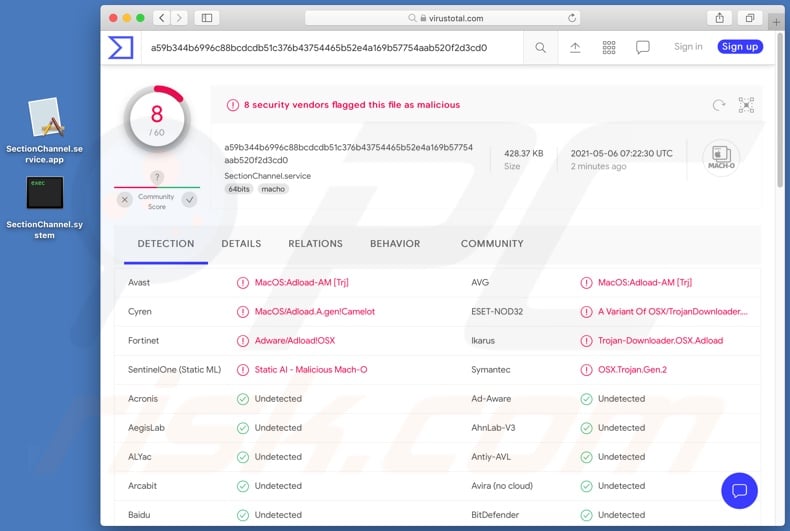Image resolution: width=790 pixels, height=531 pixels.
Task: Click Static AI - Malicious Mach-O result
Action: (310, 370)
